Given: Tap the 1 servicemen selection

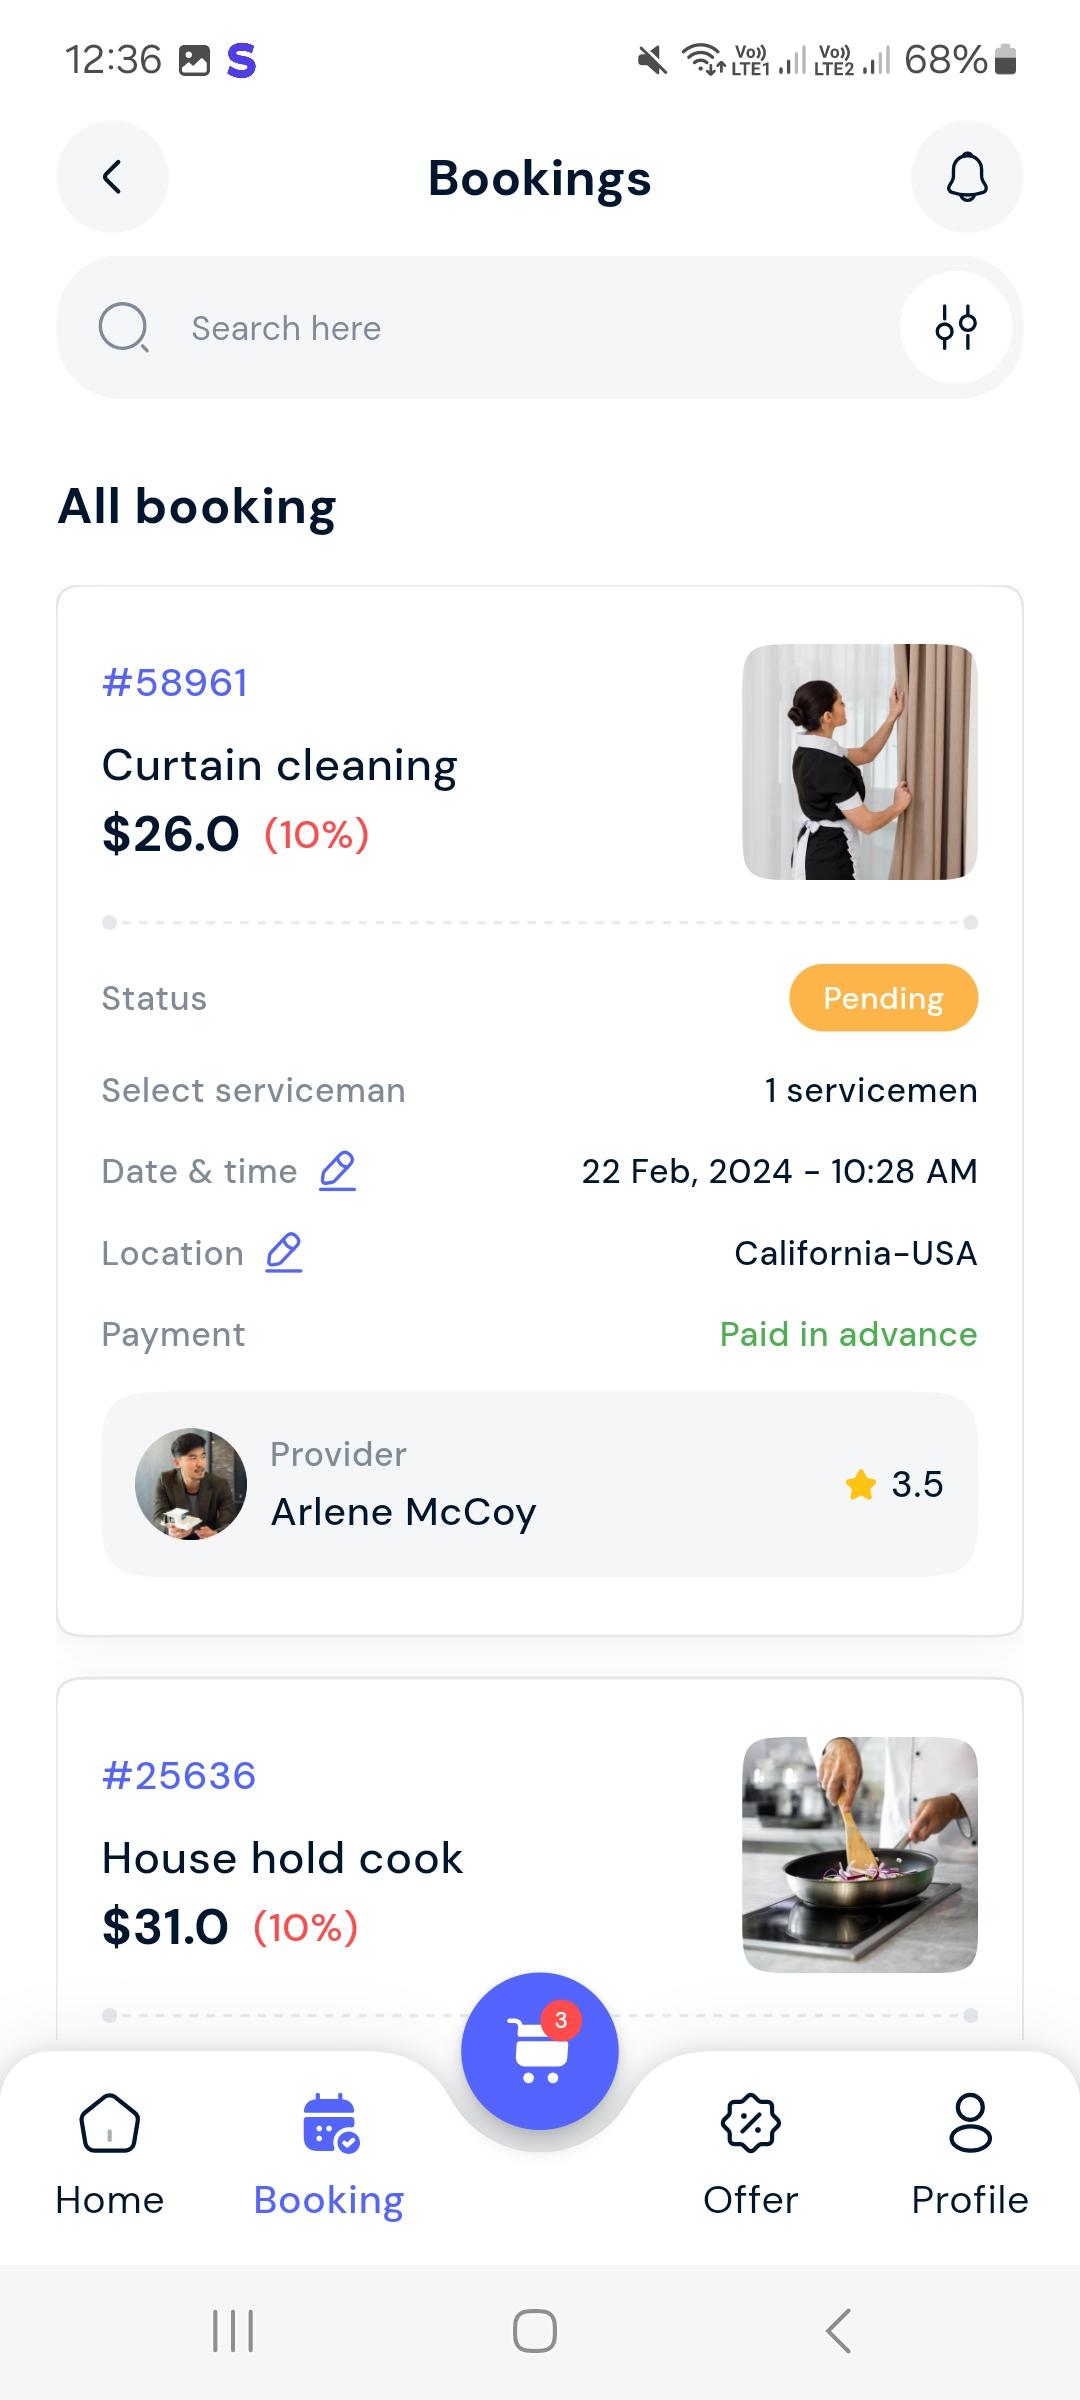Looking at the screenshot, I should (870, 1090).
